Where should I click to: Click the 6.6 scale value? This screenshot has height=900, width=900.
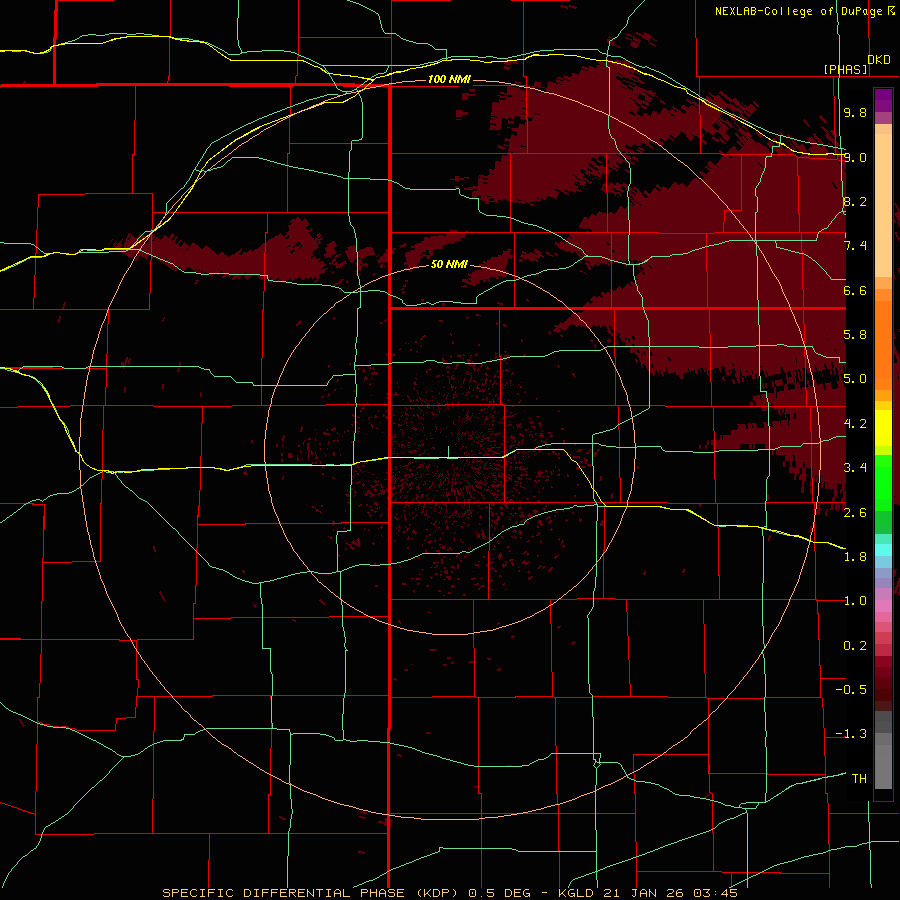pyautogui.click(x=855, y=290)
